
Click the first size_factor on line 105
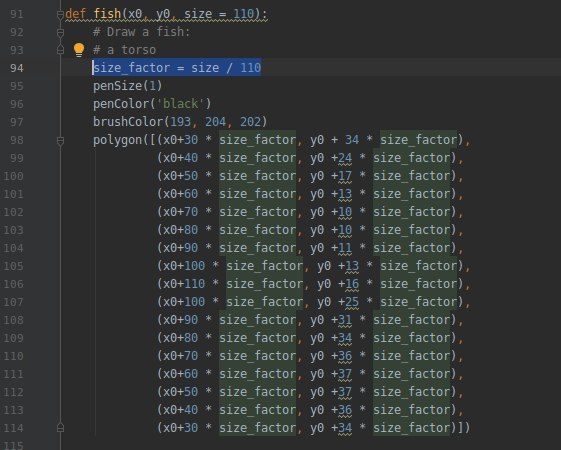pos(264,266)
